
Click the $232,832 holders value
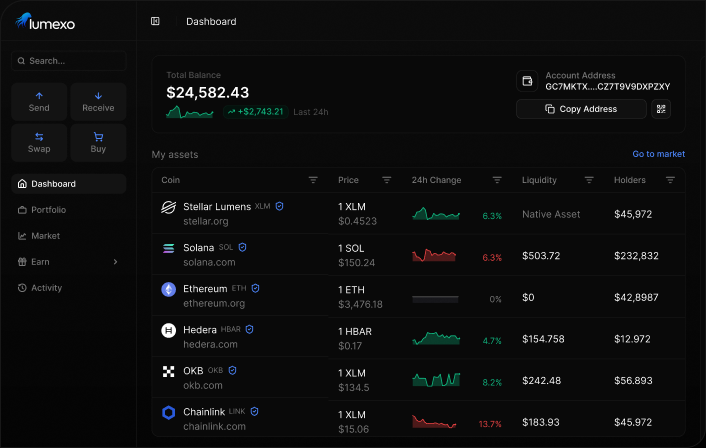(636, 256)
